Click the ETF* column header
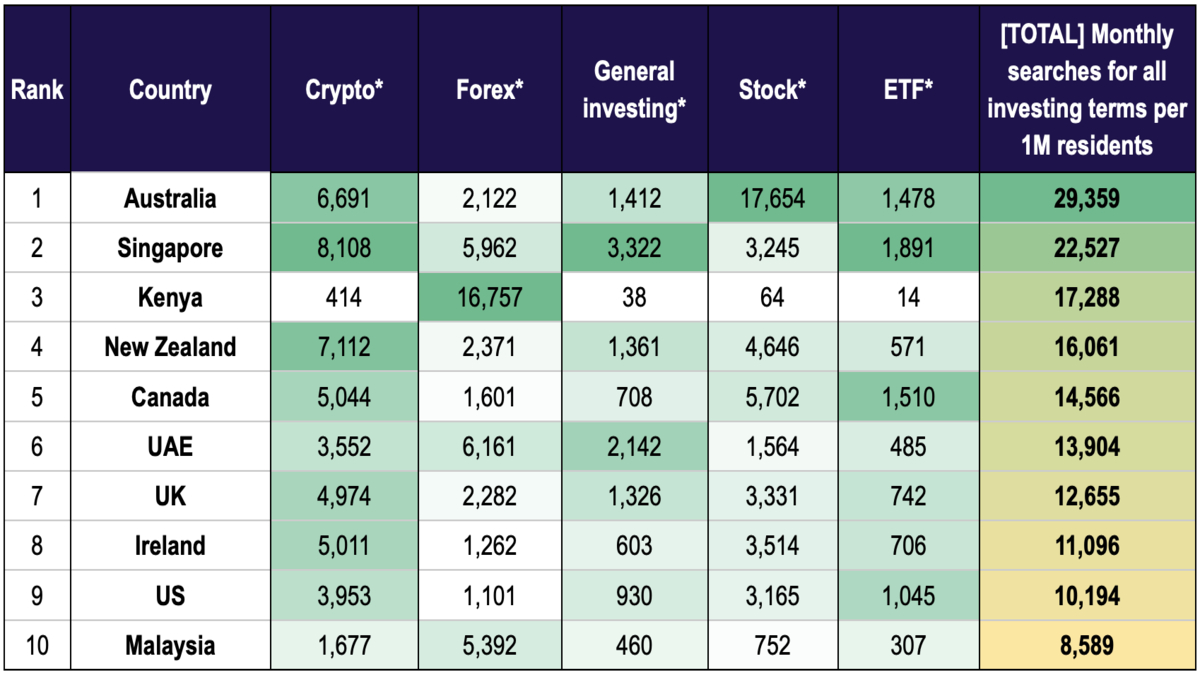The width and height of the screenshot is (1200, 675). (x=908, y=90)
